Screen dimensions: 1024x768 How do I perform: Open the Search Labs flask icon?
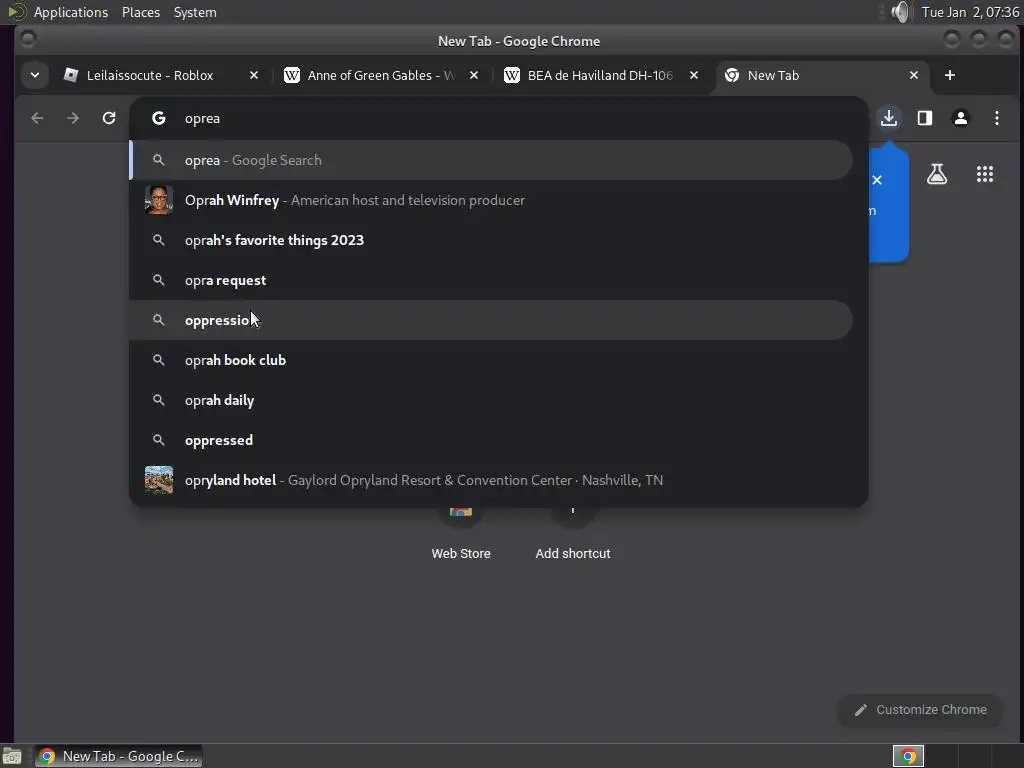point(937,174)
